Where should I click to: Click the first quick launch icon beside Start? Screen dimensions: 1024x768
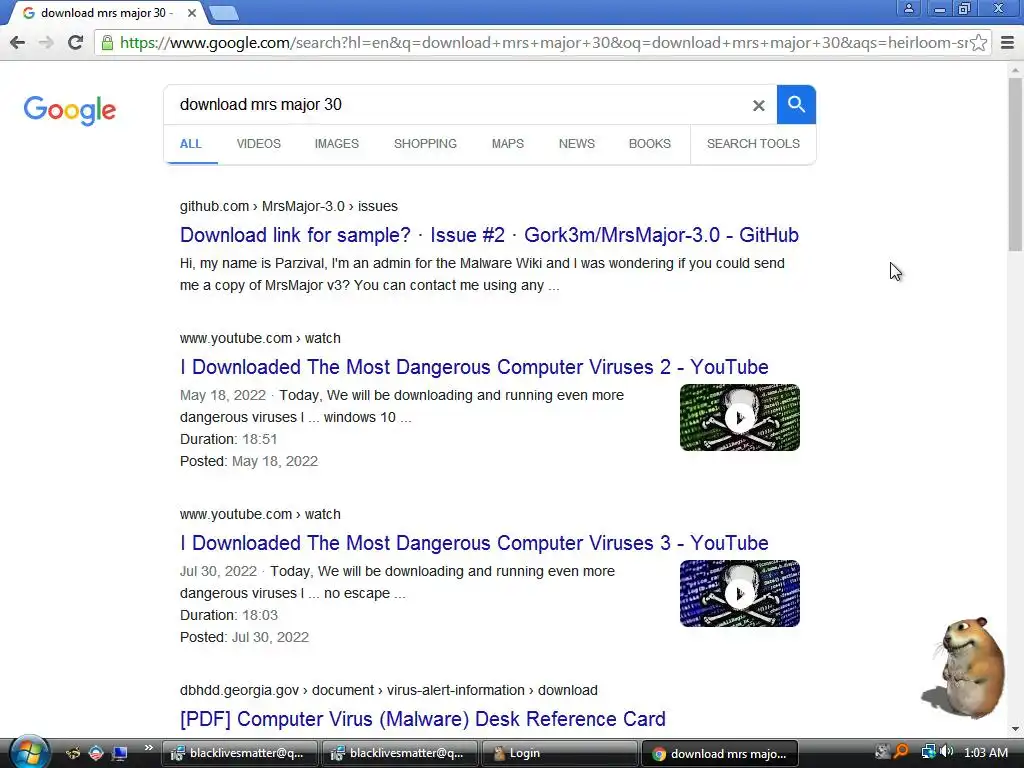tap(72, 753)
